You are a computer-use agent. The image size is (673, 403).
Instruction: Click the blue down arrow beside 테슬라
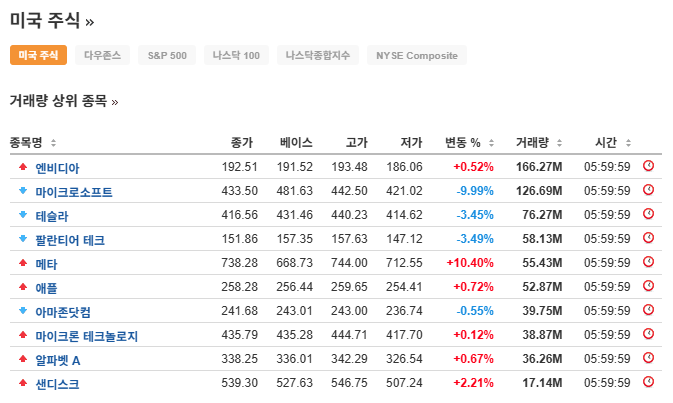23,215
